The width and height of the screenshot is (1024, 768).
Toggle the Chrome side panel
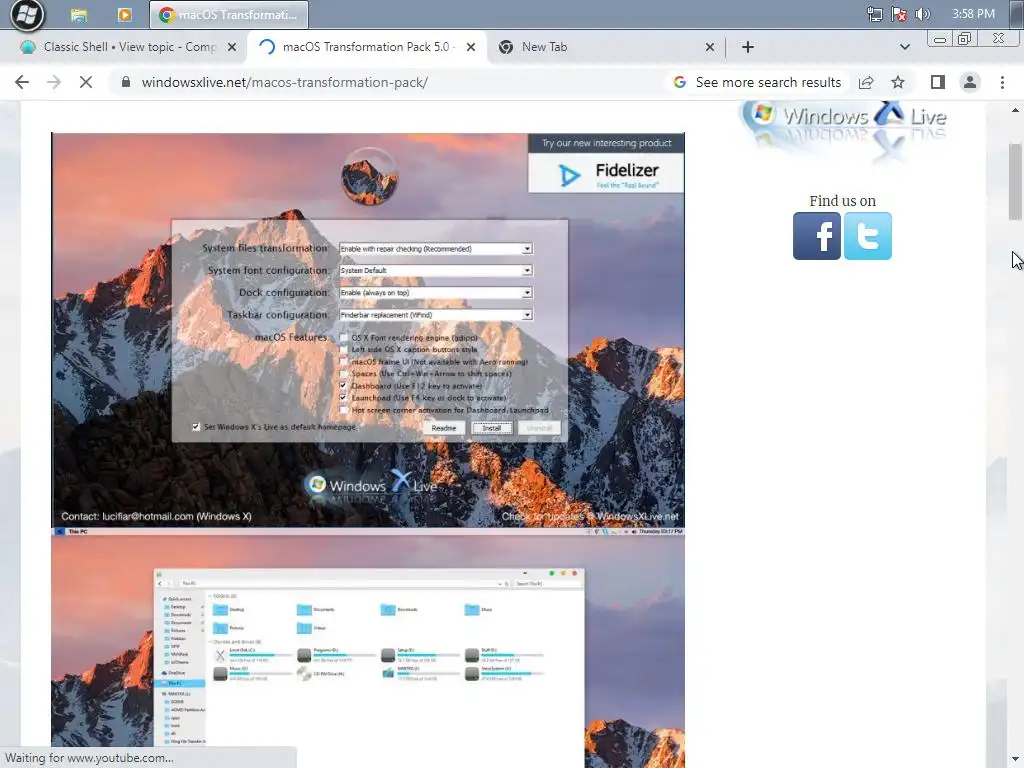point(937,82)
